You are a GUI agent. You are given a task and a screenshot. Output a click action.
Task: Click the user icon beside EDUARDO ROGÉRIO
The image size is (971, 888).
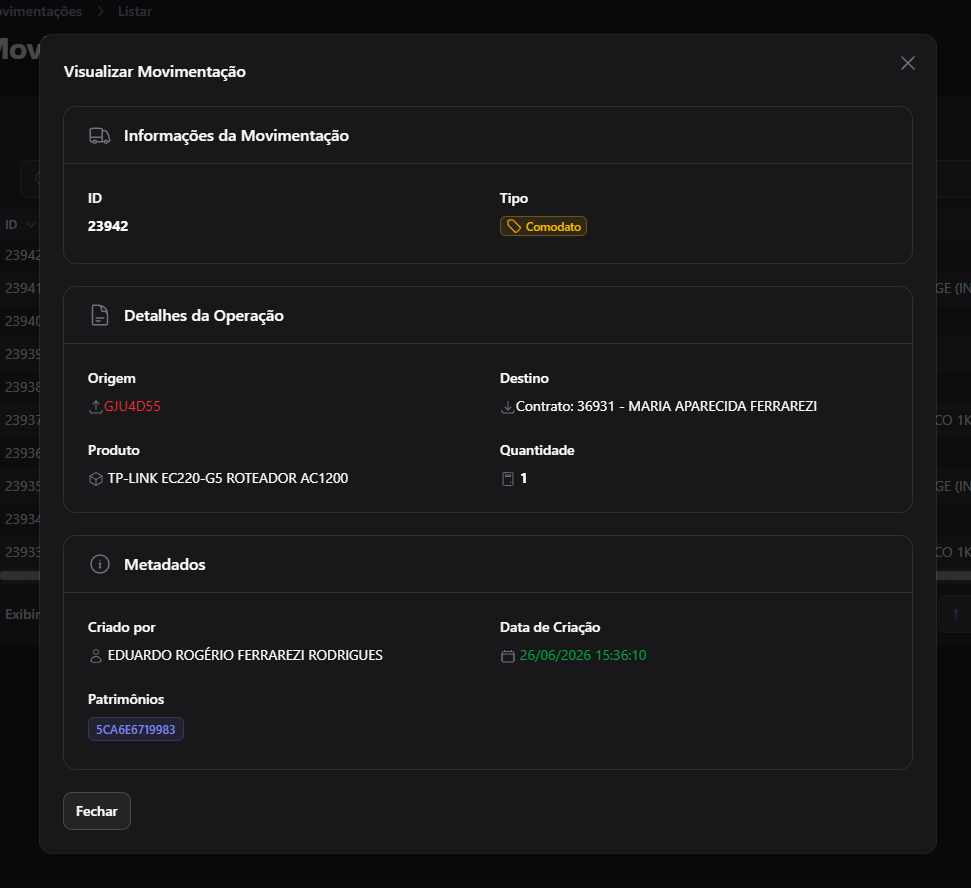tap(96, 656)
